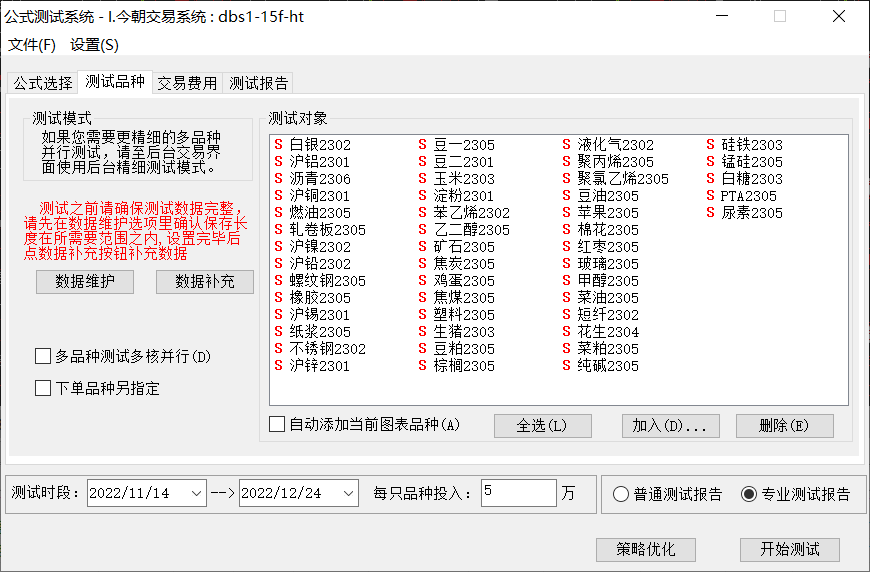870x572 pixels.
Task: Click the S icon beside 硅铁2303
Action: click(710, 145)
